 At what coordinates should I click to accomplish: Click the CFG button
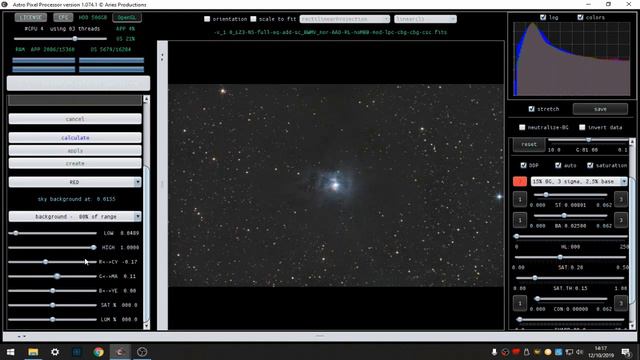63,18
